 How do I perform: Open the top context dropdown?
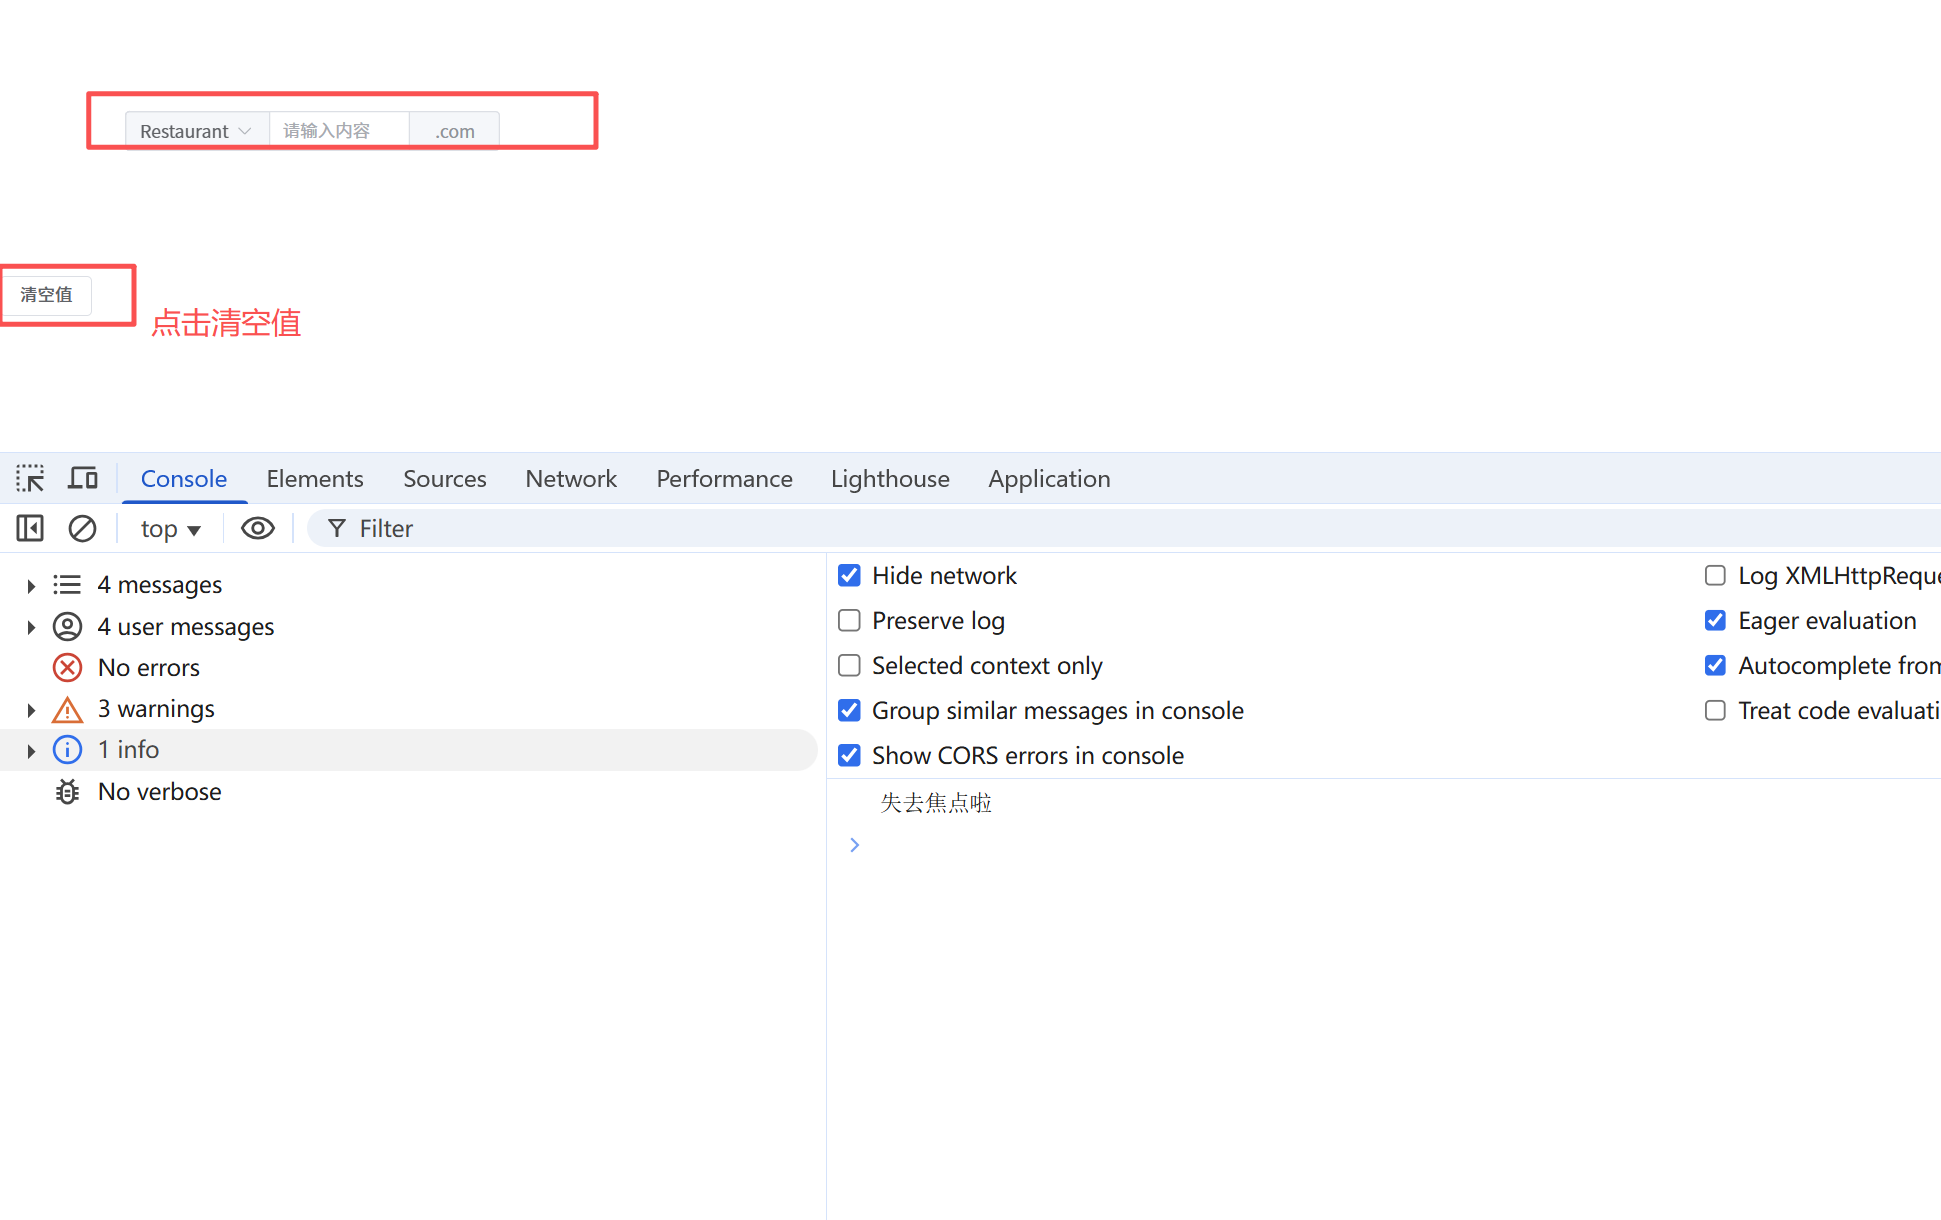(x=171, y=529)
